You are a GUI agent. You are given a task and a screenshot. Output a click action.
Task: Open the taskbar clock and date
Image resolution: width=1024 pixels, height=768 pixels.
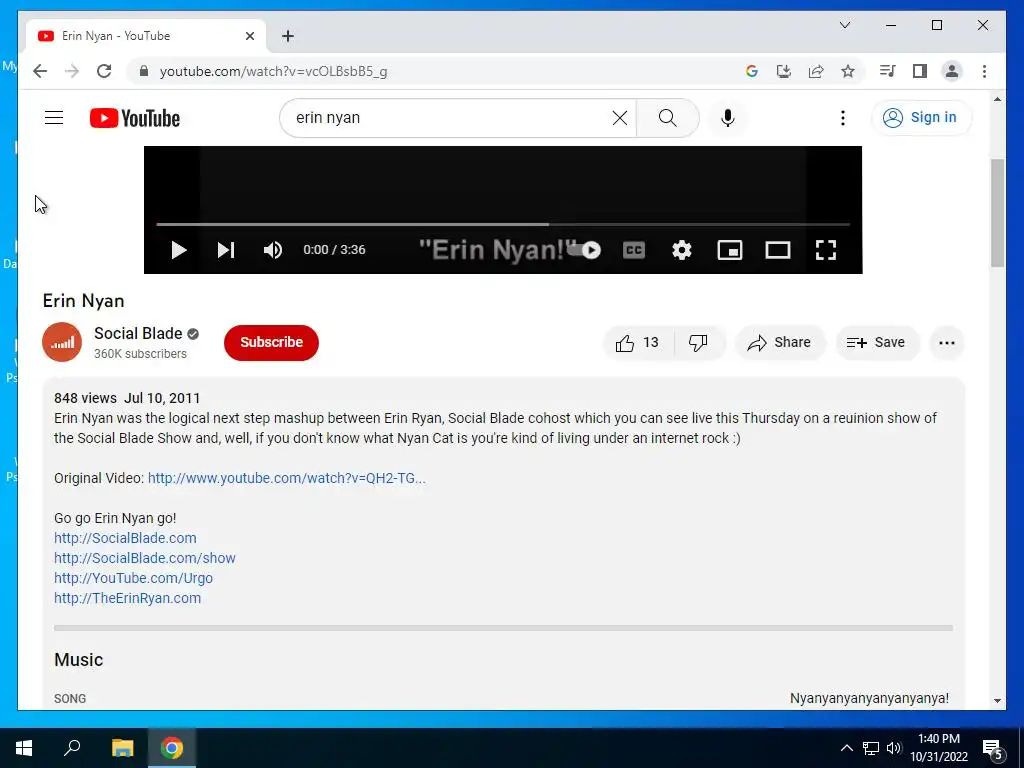(939, 748)
